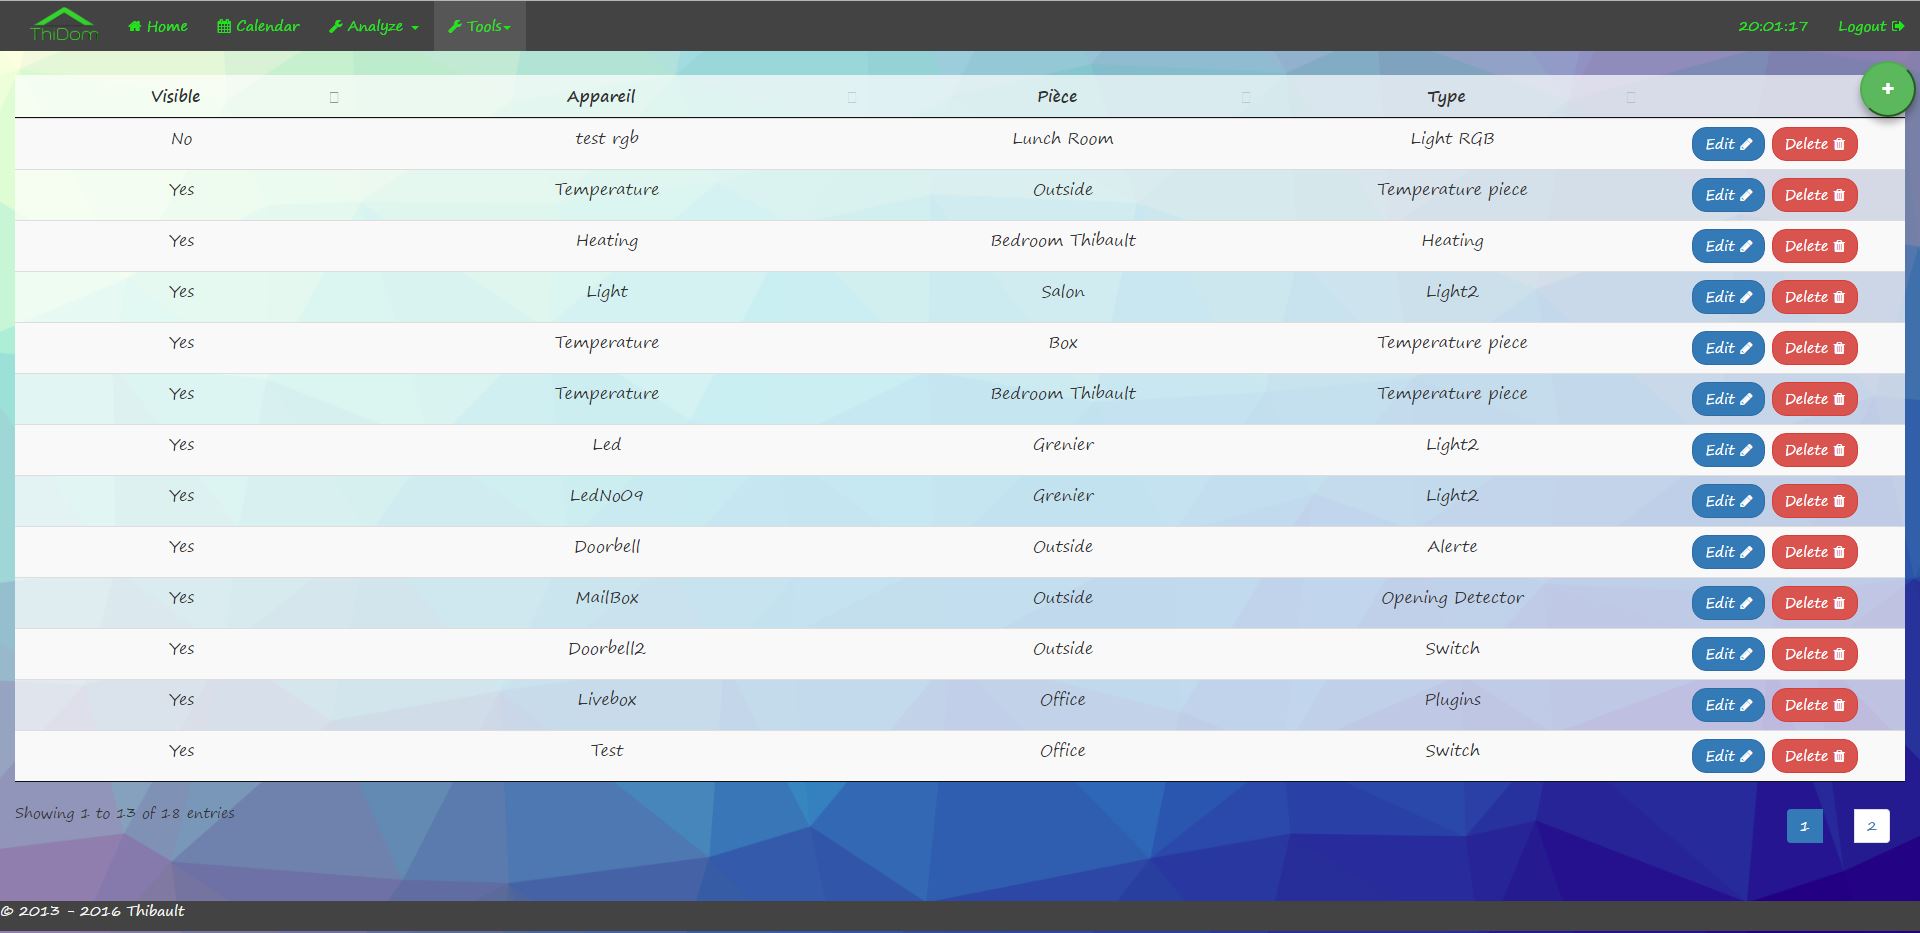Delete the LedNo09 device
Image resolution: width=1920 pixels, height=933 pixels.
point(1815,501)
